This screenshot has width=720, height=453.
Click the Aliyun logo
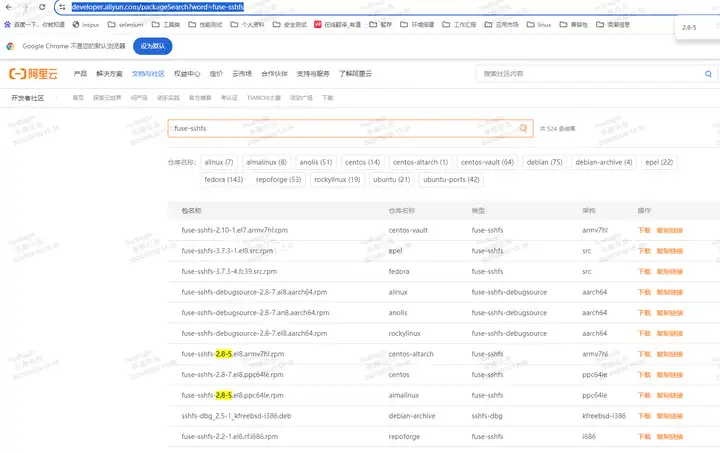click(x=34, y=73)
